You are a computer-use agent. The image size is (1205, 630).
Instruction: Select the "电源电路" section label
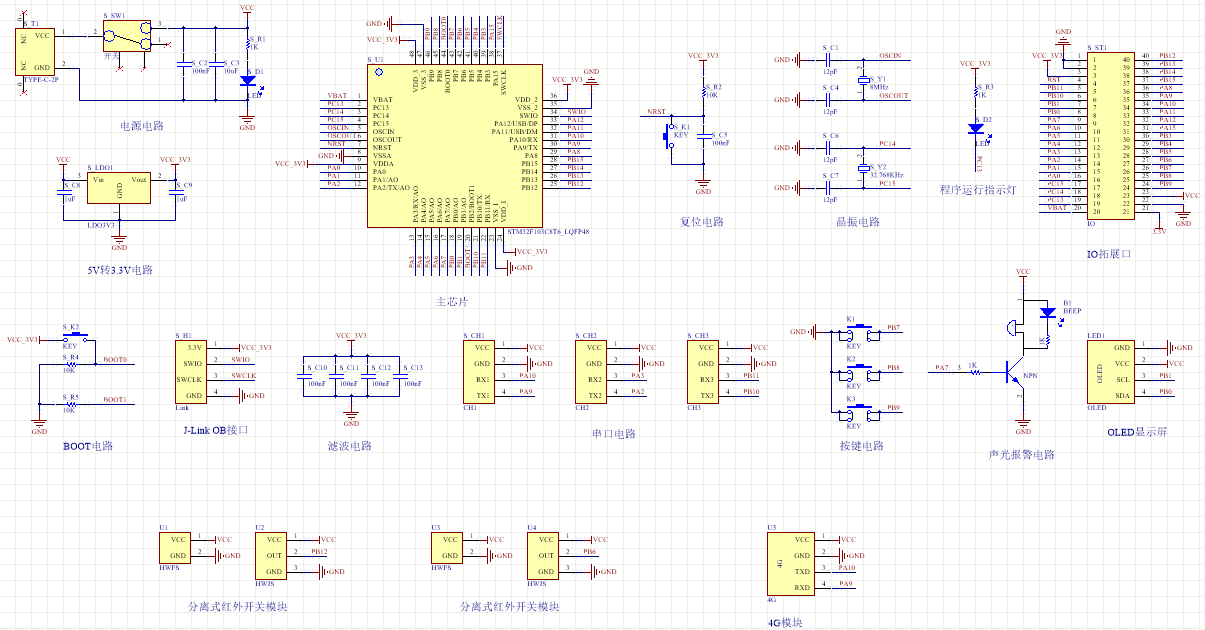coord(141,126)
